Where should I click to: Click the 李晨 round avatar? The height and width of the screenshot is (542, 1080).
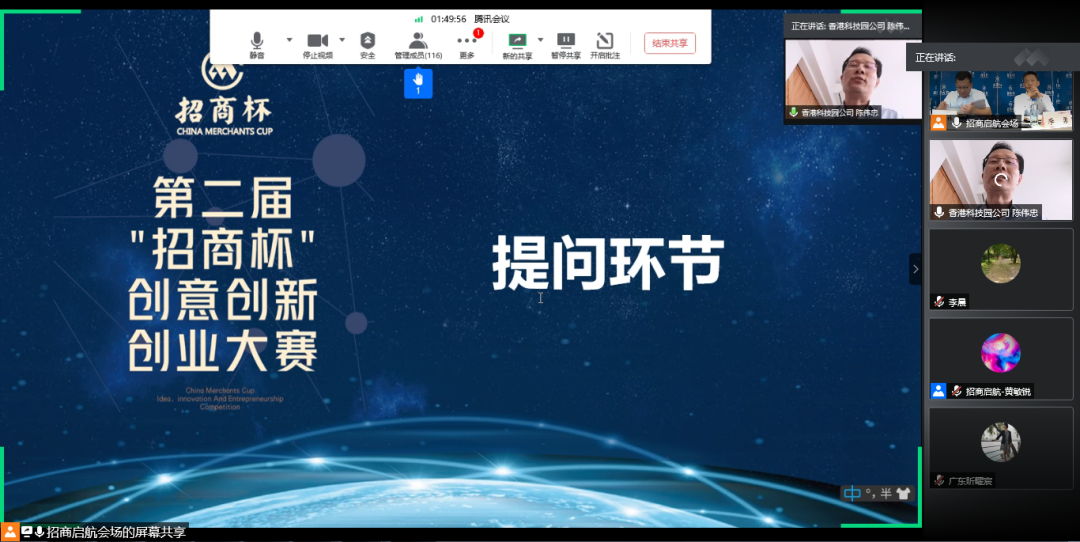pos(1001,264)
